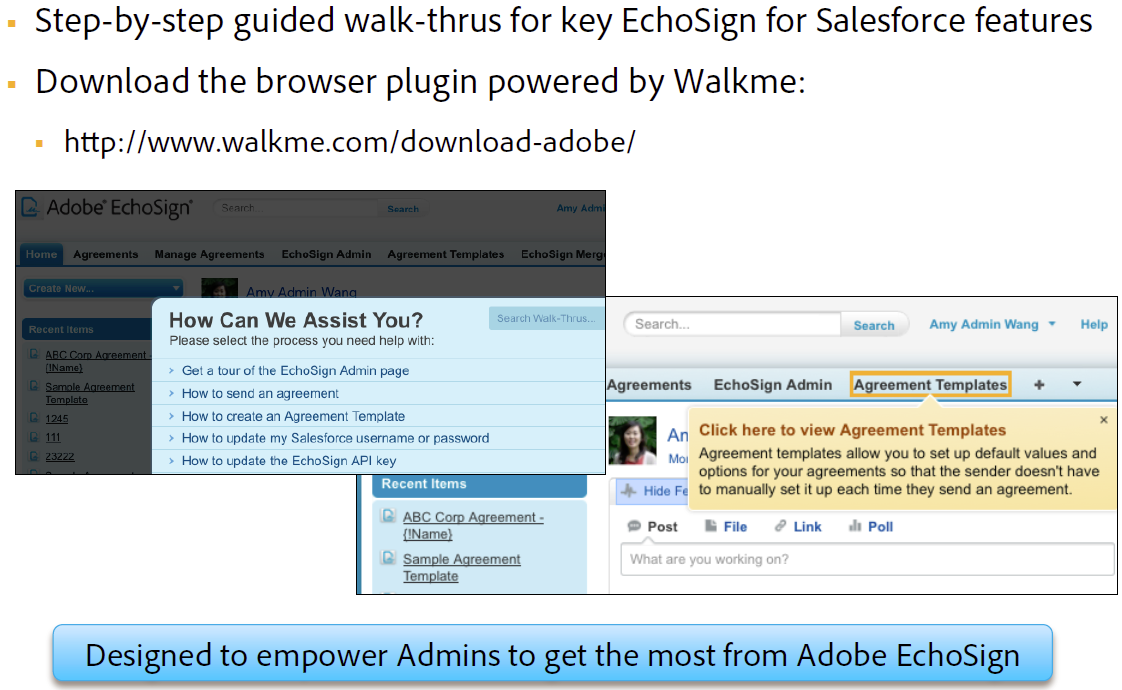Click the Adobe EchoSign logo icon

pos(28,207)
